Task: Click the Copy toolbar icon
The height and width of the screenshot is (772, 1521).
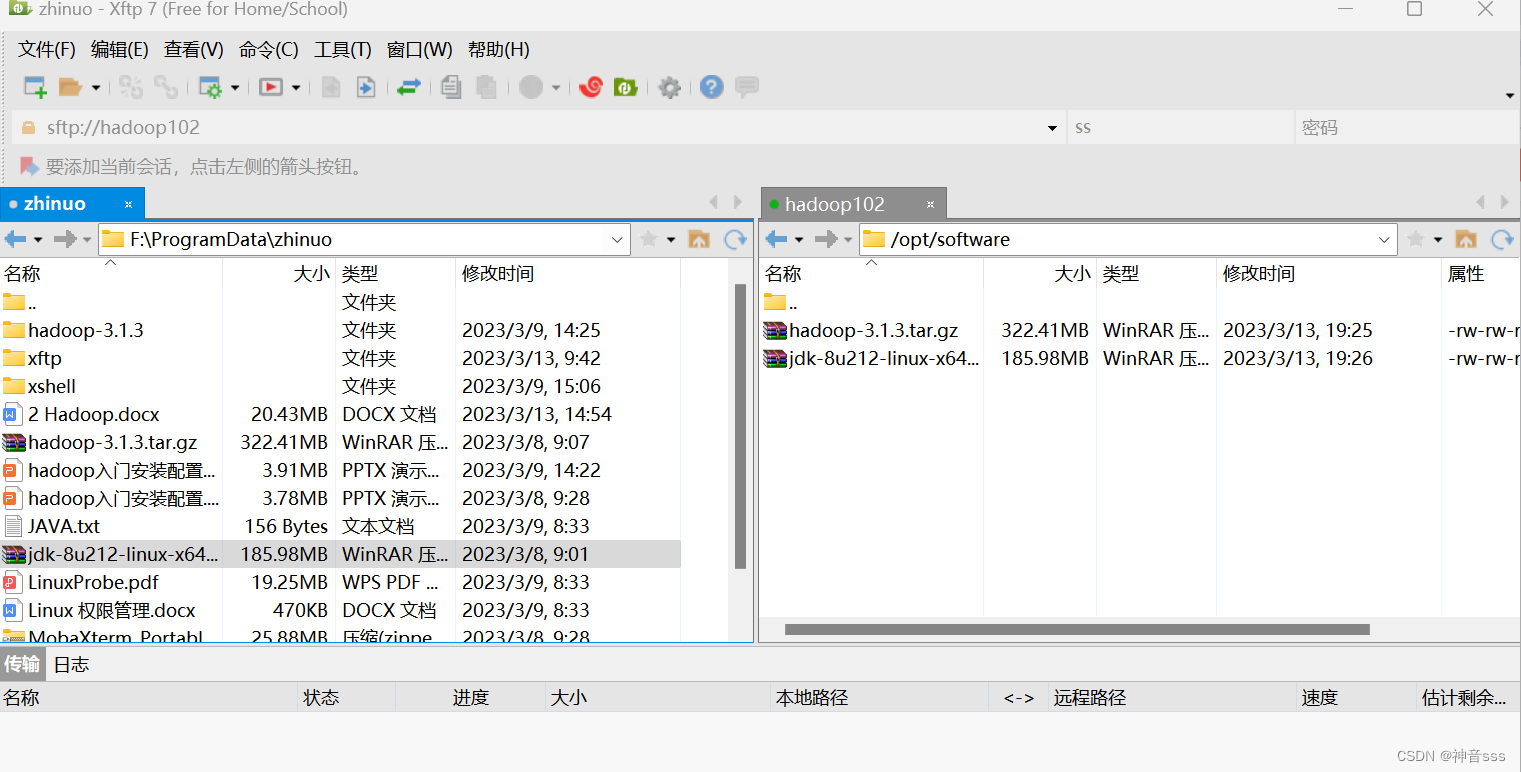Action: tap(451, 87)
